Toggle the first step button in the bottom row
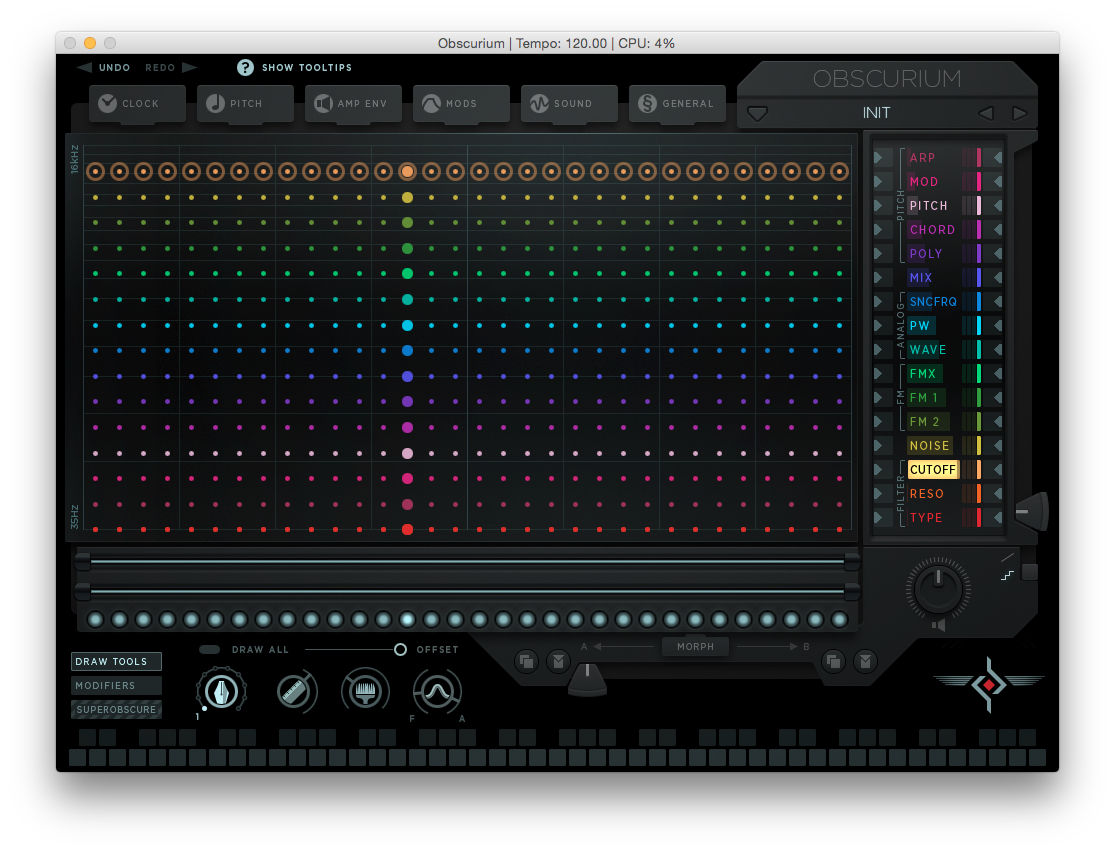1115x852 pixels. 95,620
